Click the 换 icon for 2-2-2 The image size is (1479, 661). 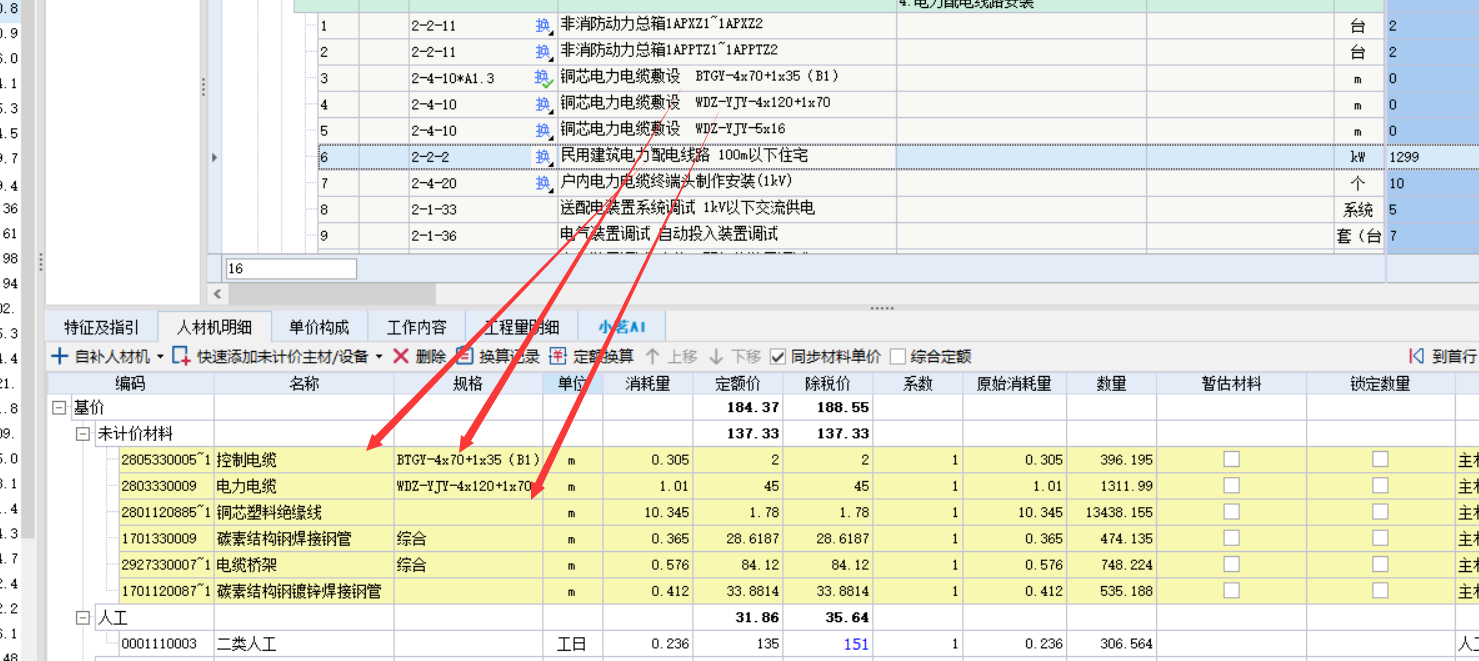(543, 157)
